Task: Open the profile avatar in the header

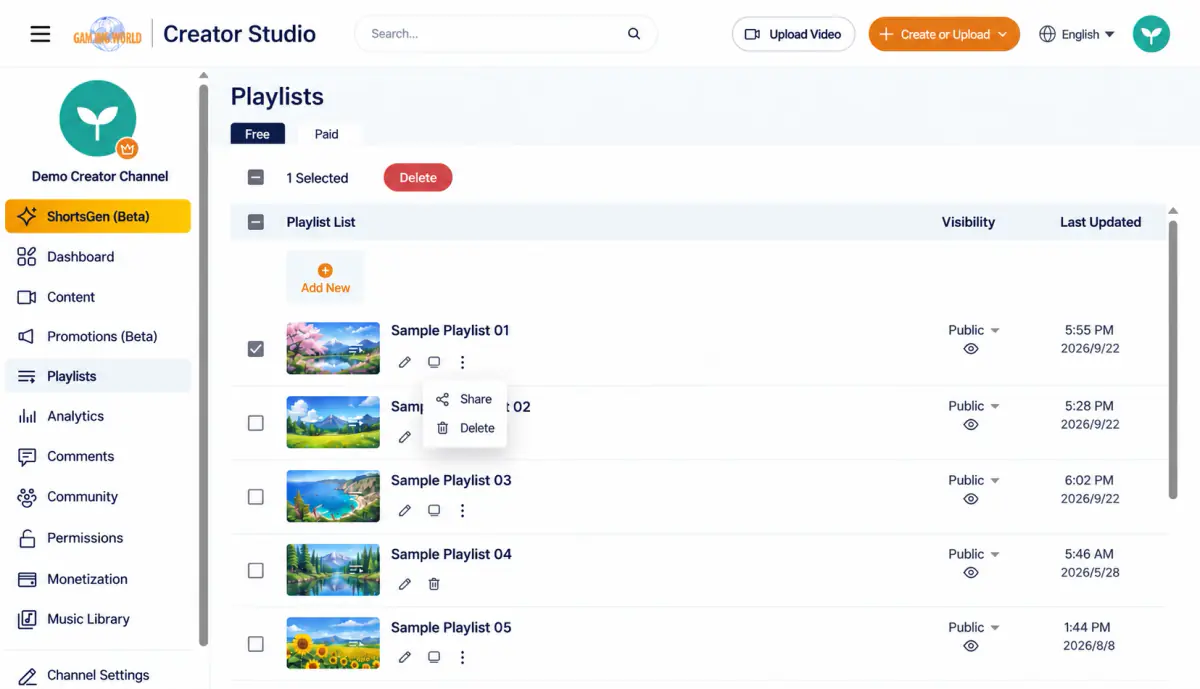Action: tap(1151, 34)
